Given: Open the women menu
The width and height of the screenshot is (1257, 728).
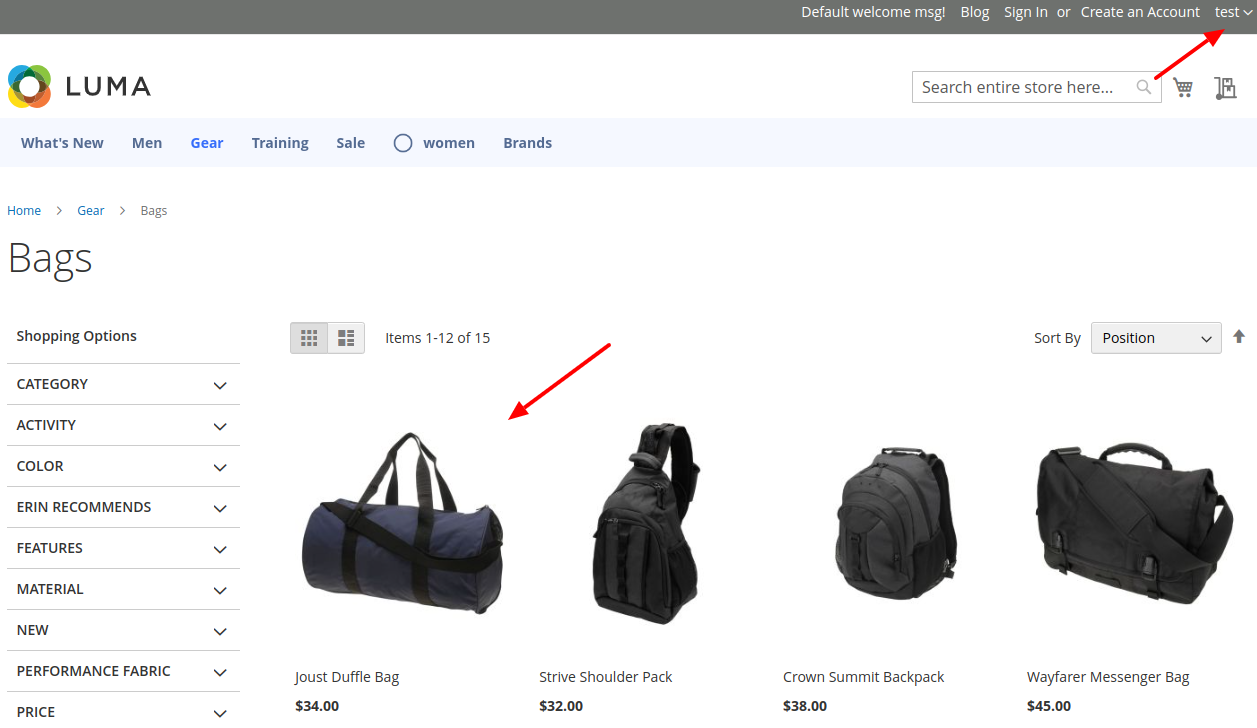Looking at the screenshot, I should [x=449, y=143].
